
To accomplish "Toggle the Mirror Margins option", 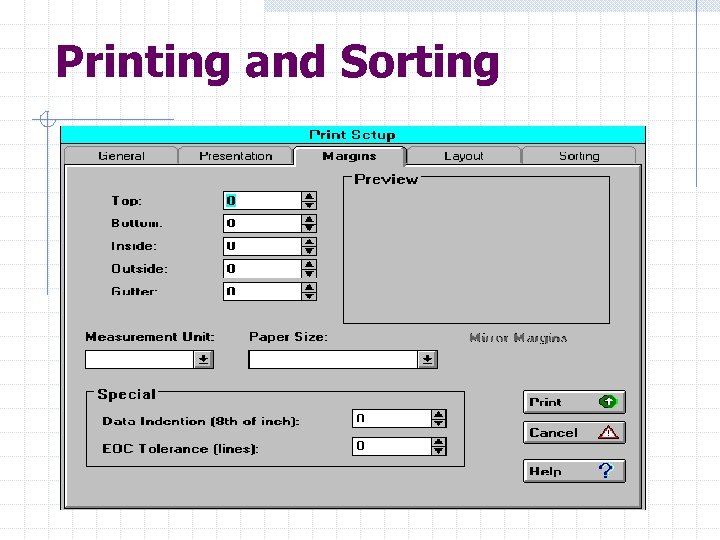I will click(518, 338).
